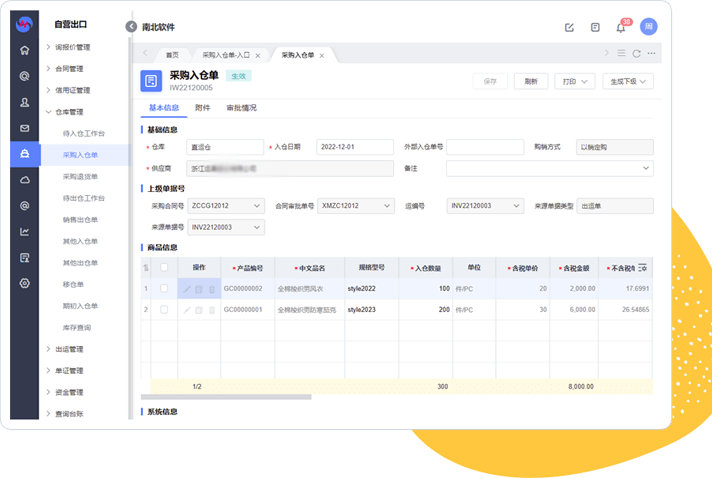Screen dimensions: 712x478
Task: Click the 刷新 button
Action: point(530,81)
